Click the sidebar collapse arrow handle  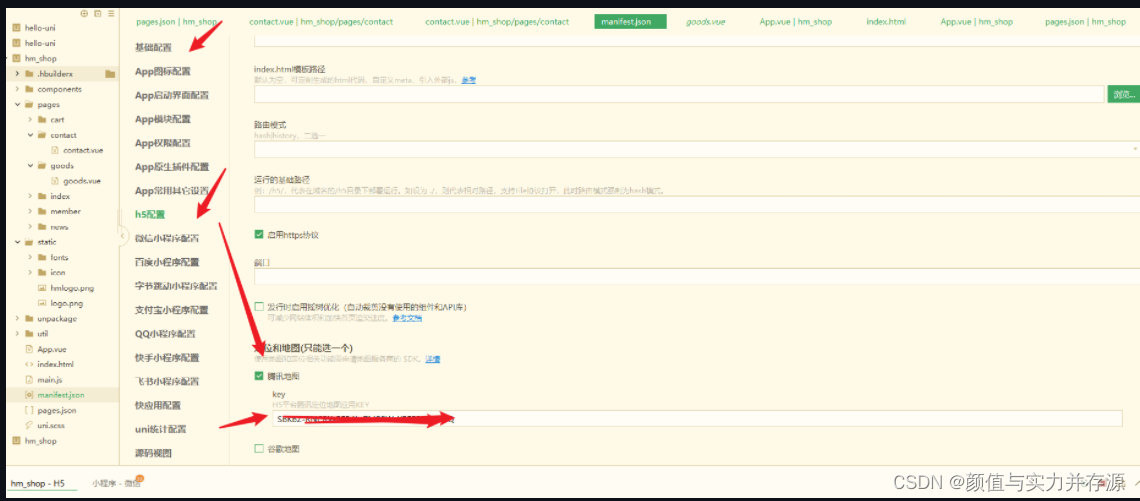tap(123, 236)
